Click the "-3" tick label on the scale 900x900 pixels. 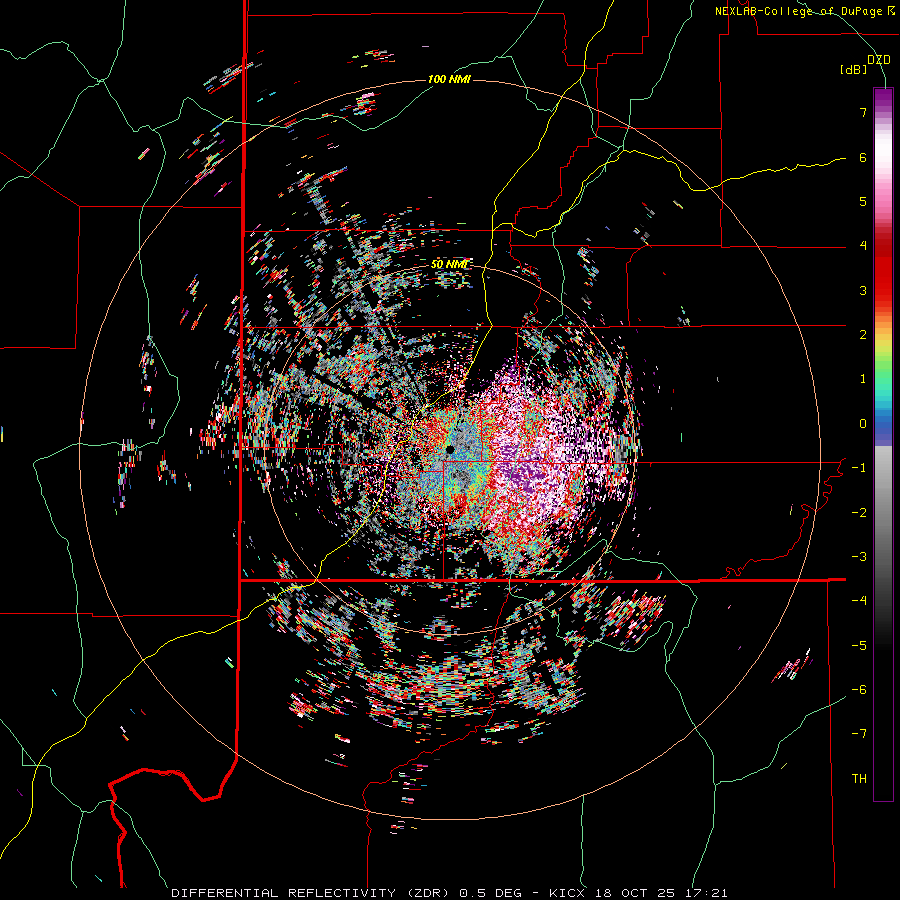[859, 557]
